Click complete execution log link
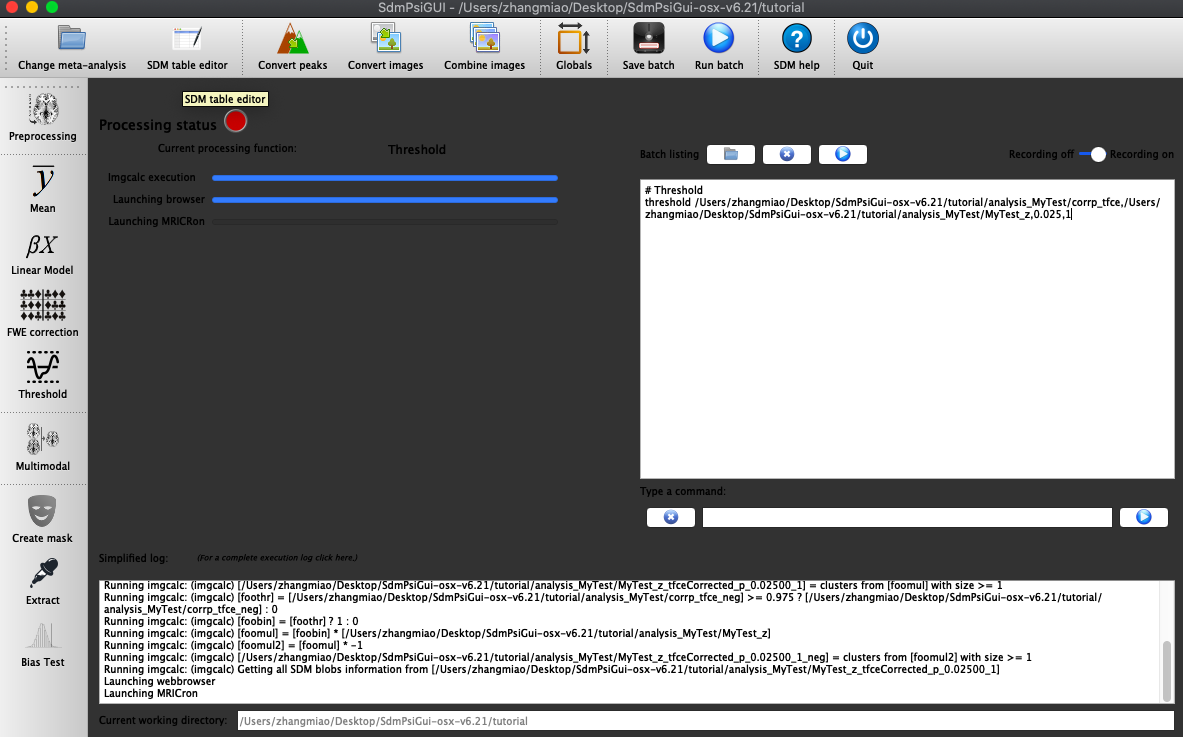The image size is (1183, 737). click(x=276, y=557)
